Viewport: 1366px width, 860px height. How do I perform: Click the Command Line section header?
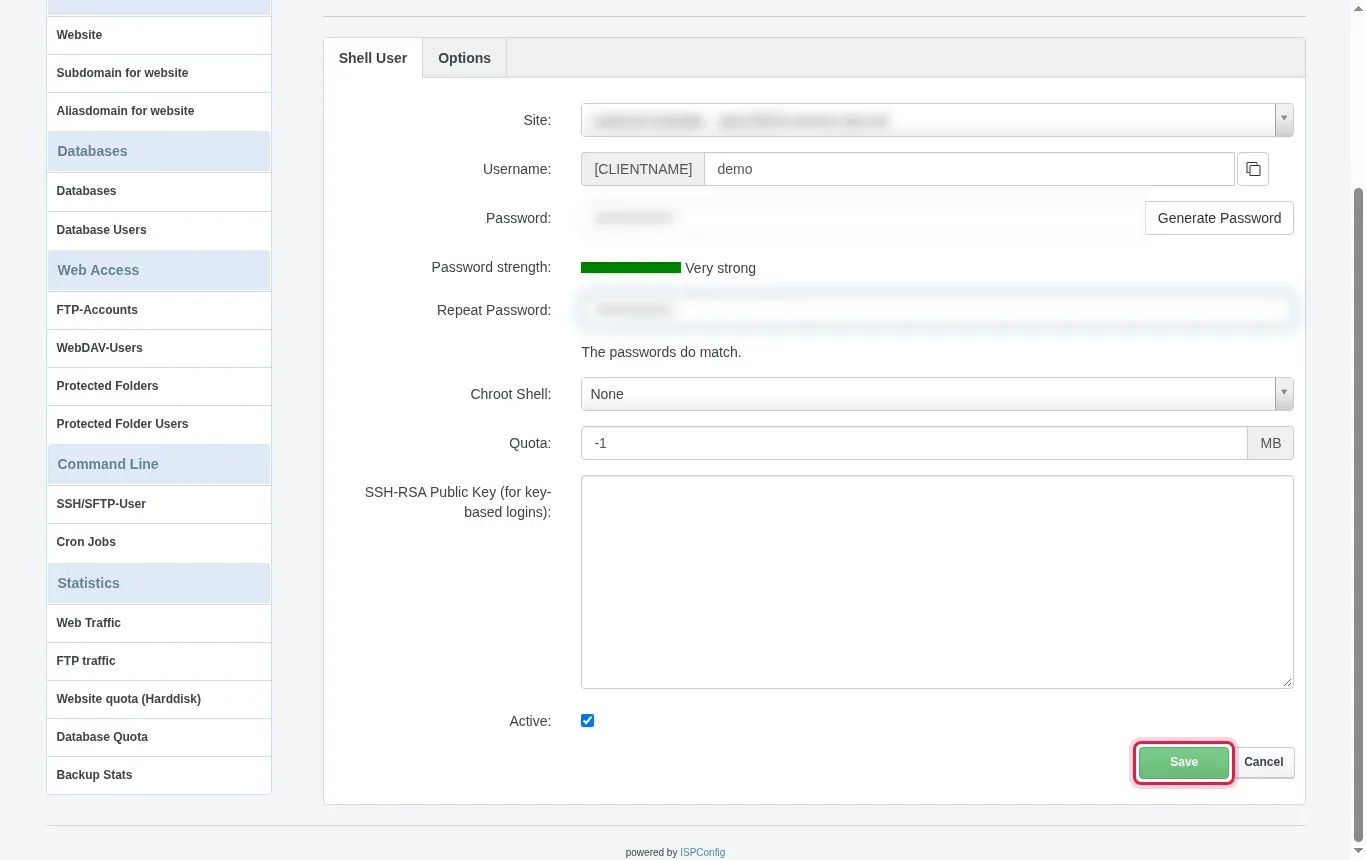(x=159, y=464)
